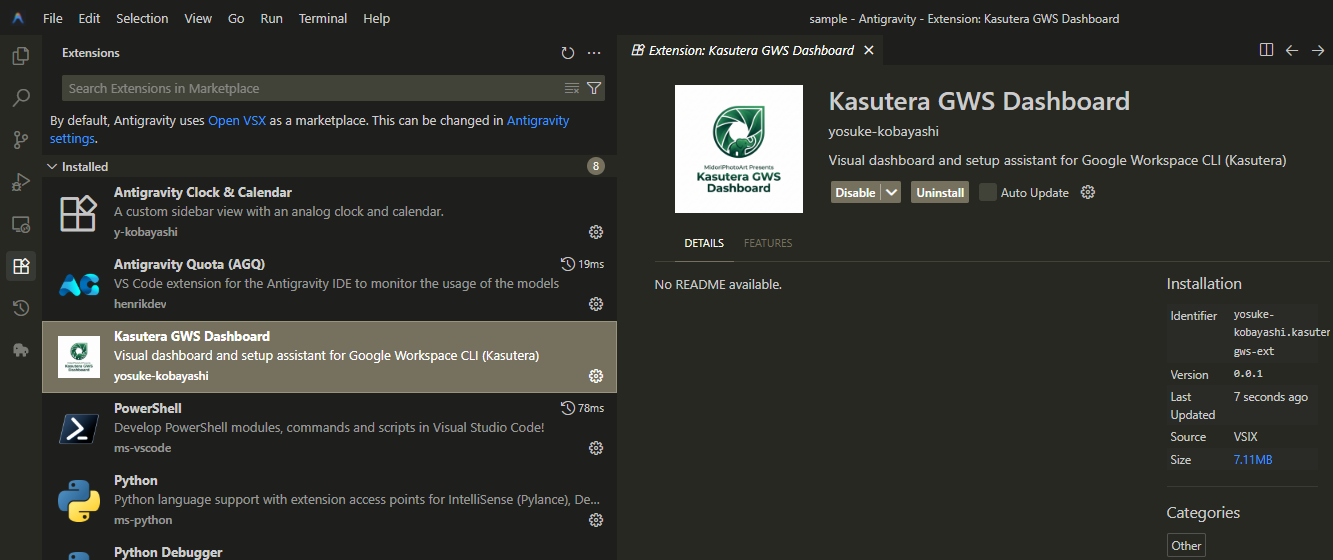The height and width of the screenshot is (560, 1333).
Task: Open the Terminal menu
Action: coord(323,18)
